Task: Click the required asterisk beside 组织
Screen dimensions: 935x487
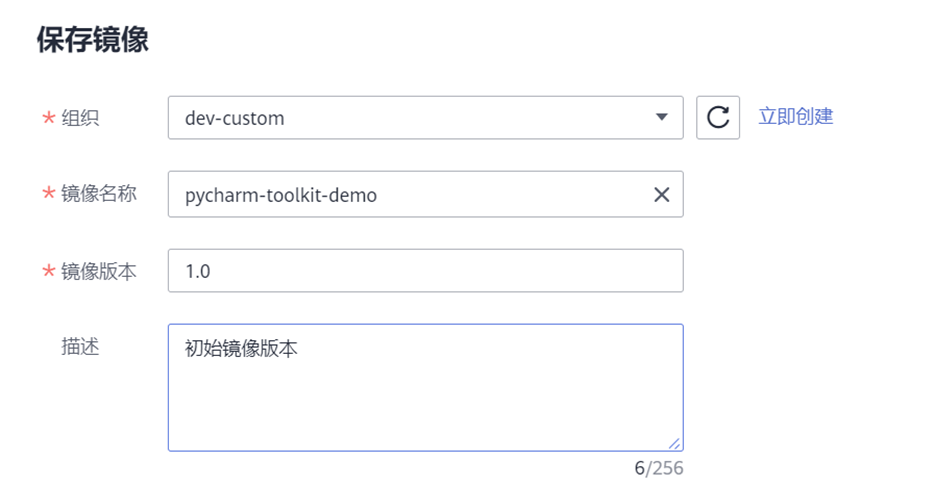Action: coord(48,119)
